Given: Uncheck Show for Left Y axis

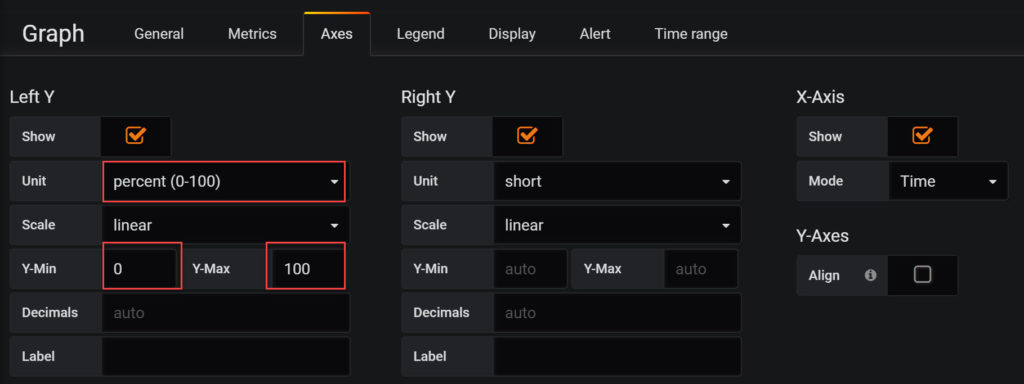Looking at the screenshot, I should tap(136, 136).
